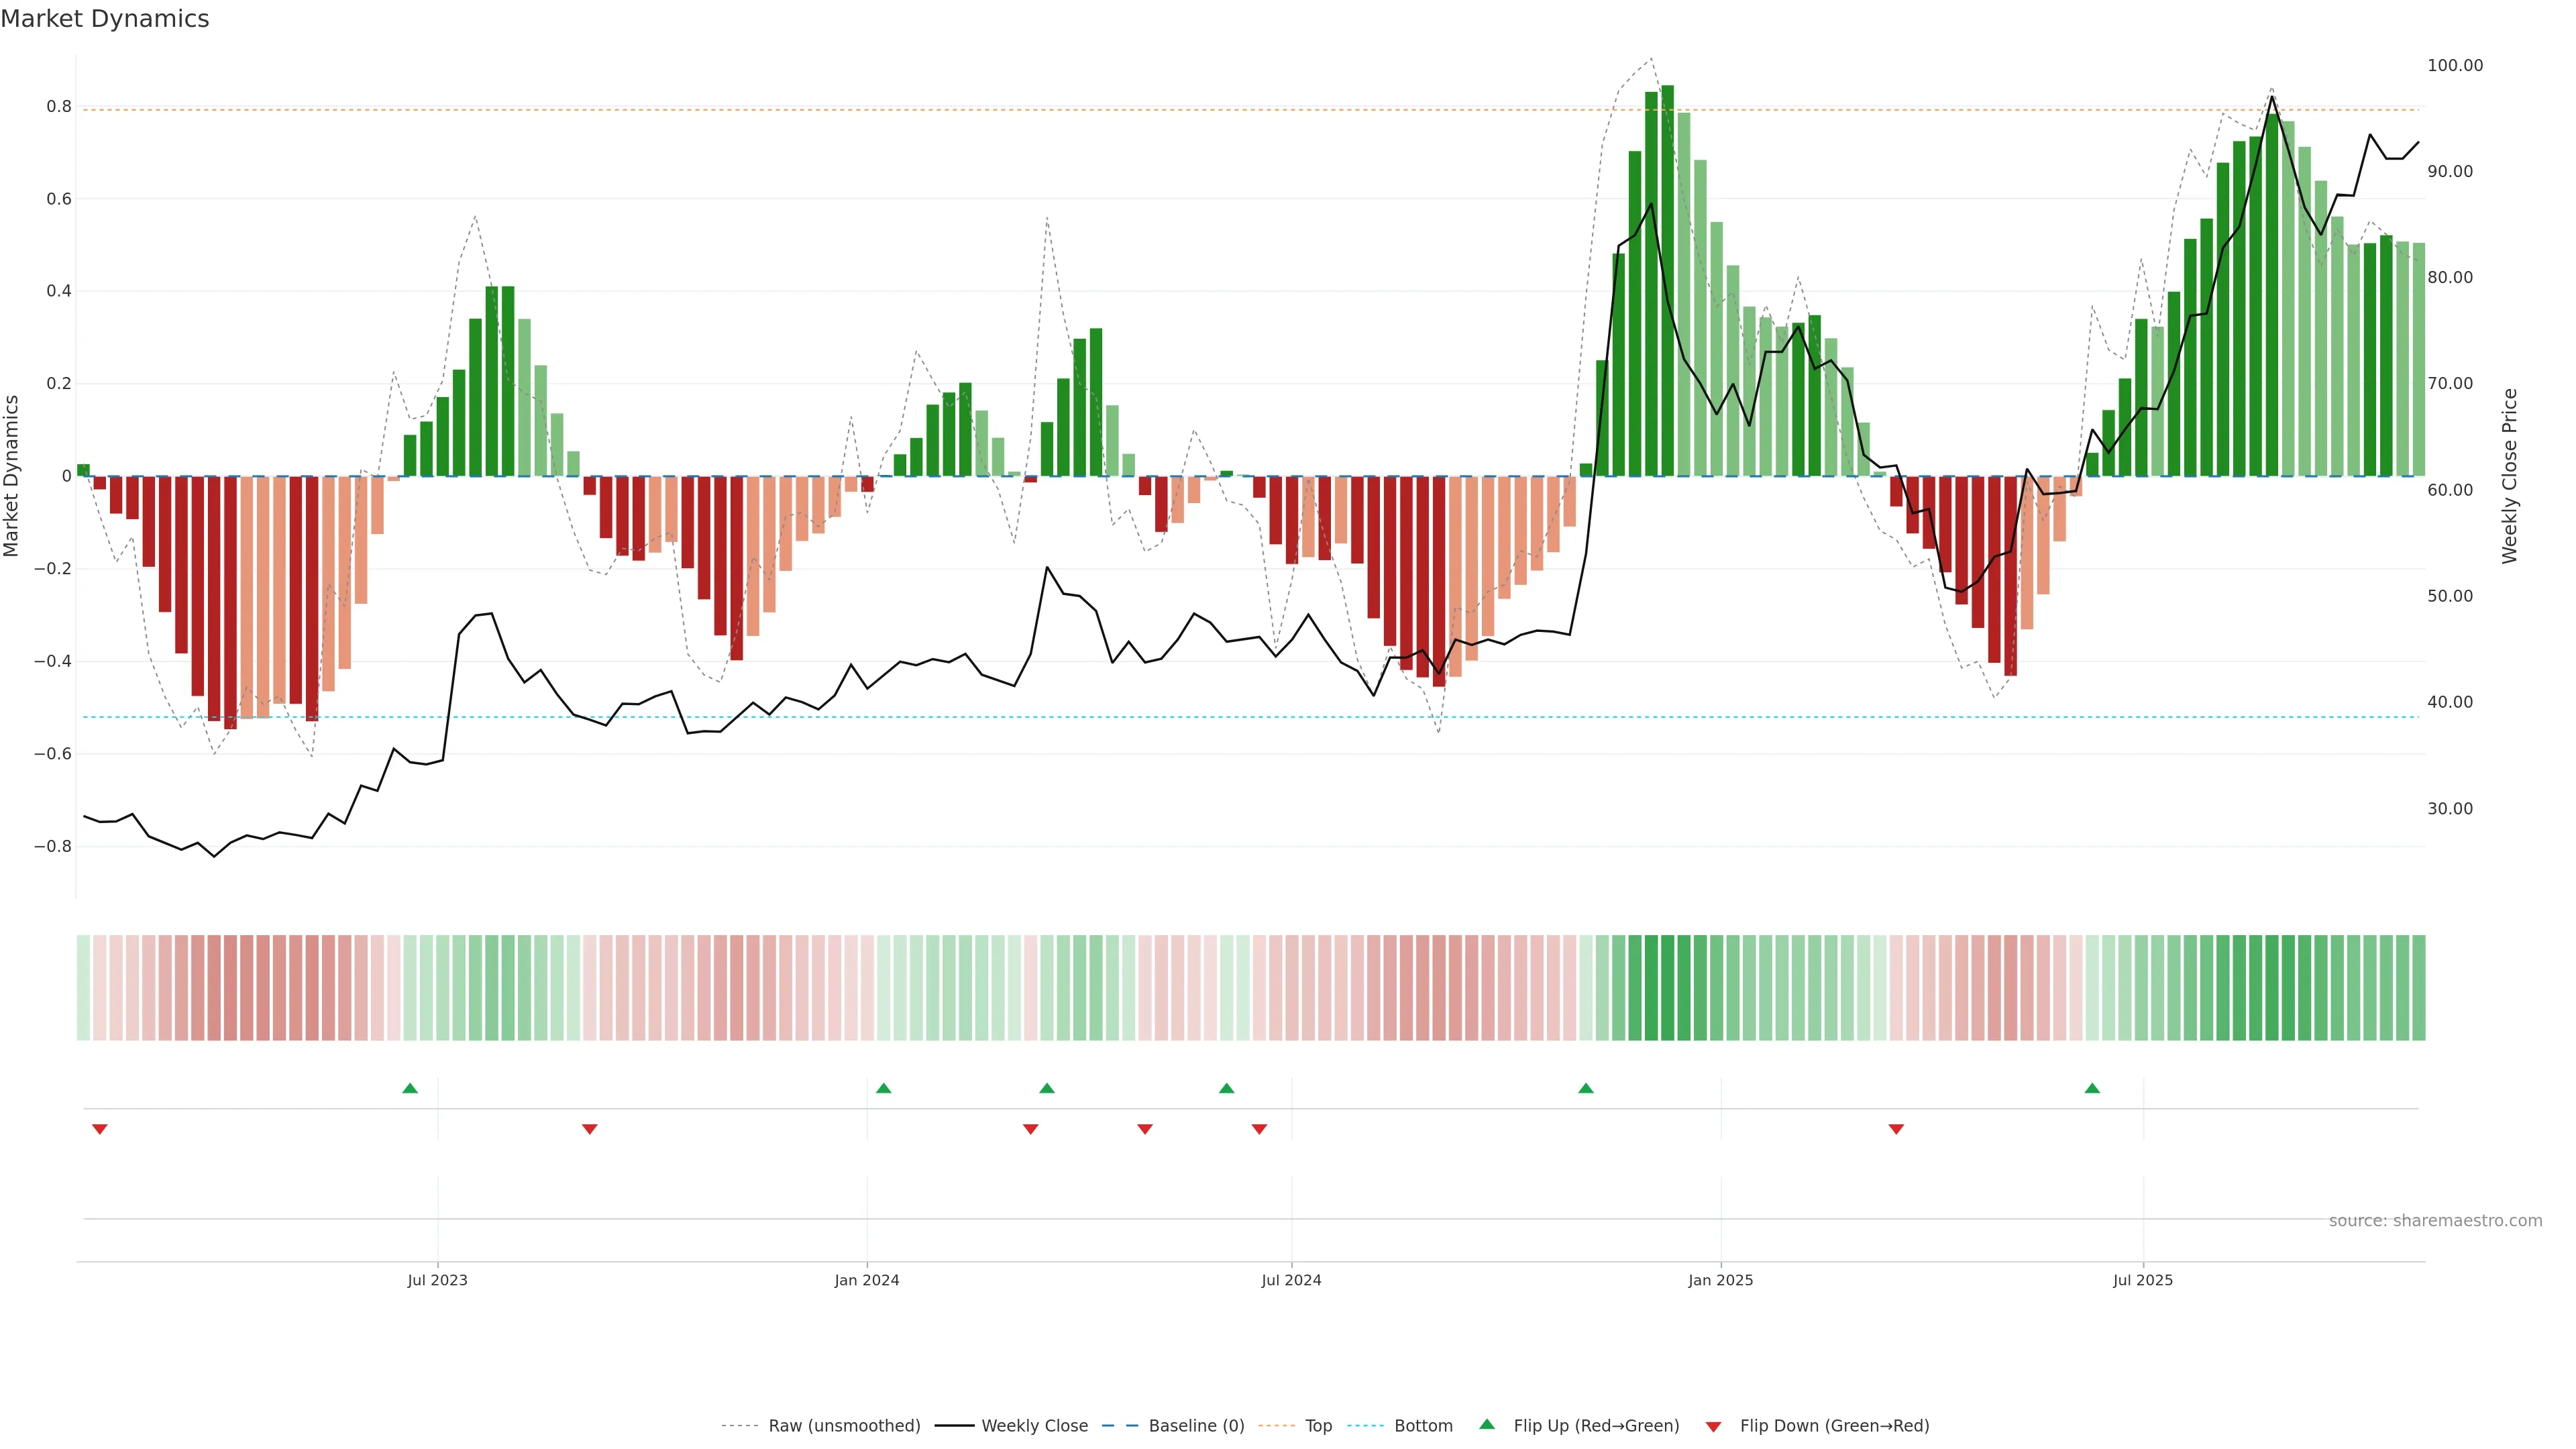Screen dimensions: 2576x1449
Task: Click the green triangle icon in the legend
Action: [1487, 1424]
